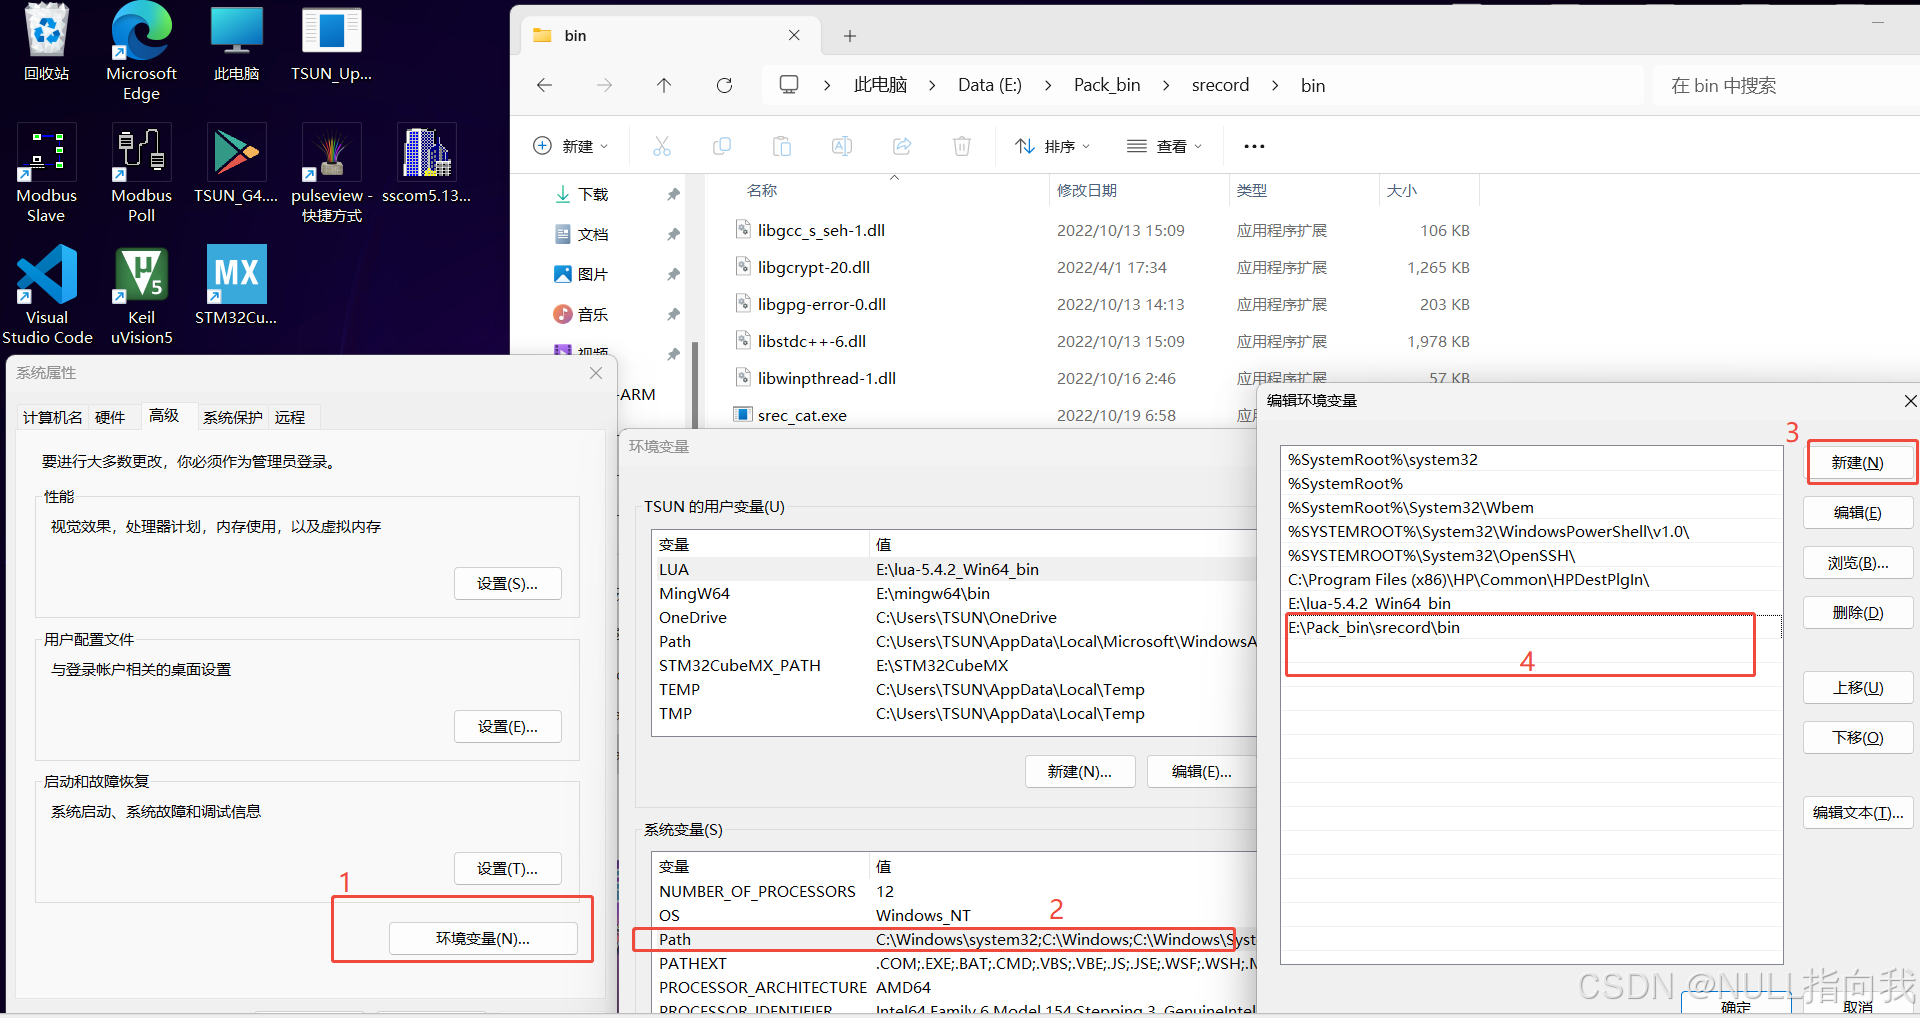Open the 排序 sort dropdown
The width and height of the screenshot is (1920, 1018).
click(x=1052, y=146)
